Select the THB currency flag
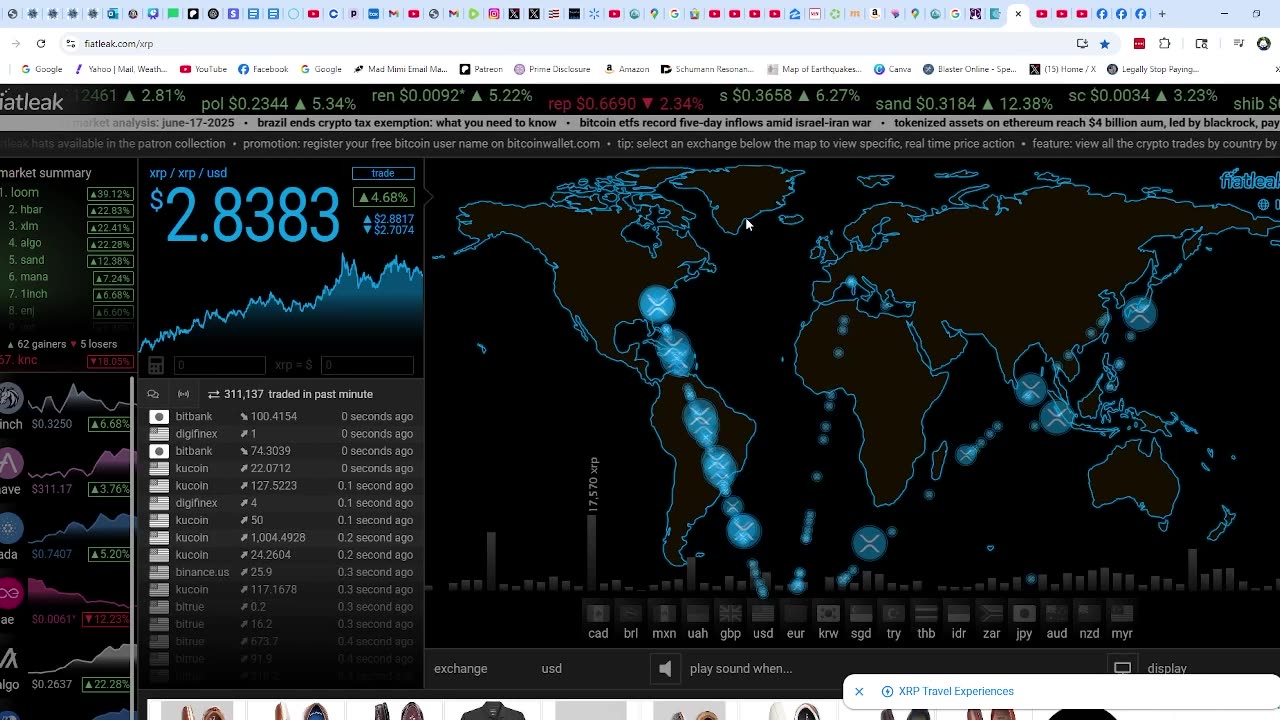This screenshot has height=720, width=1280. (926, 614)
